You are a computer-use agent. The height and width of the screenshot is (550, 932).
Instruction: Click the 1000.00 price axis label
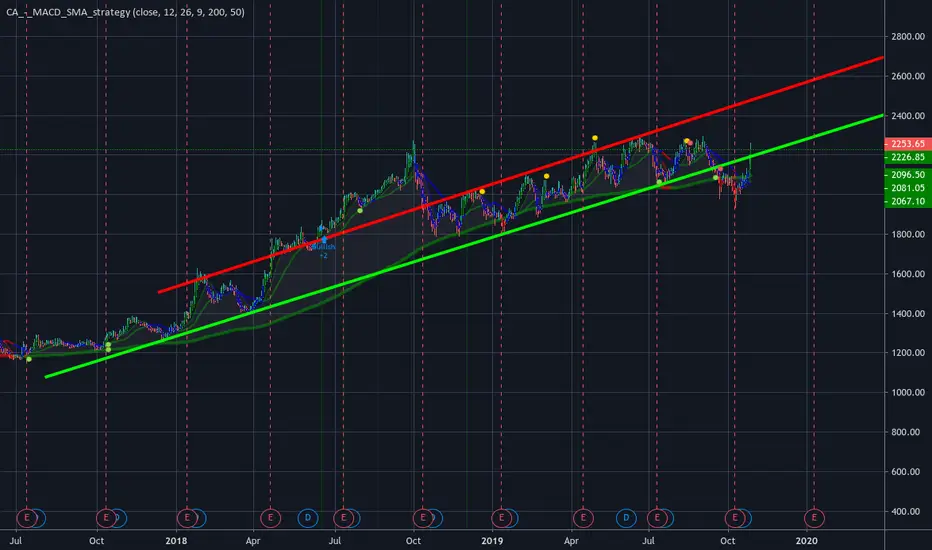point(908,392)
